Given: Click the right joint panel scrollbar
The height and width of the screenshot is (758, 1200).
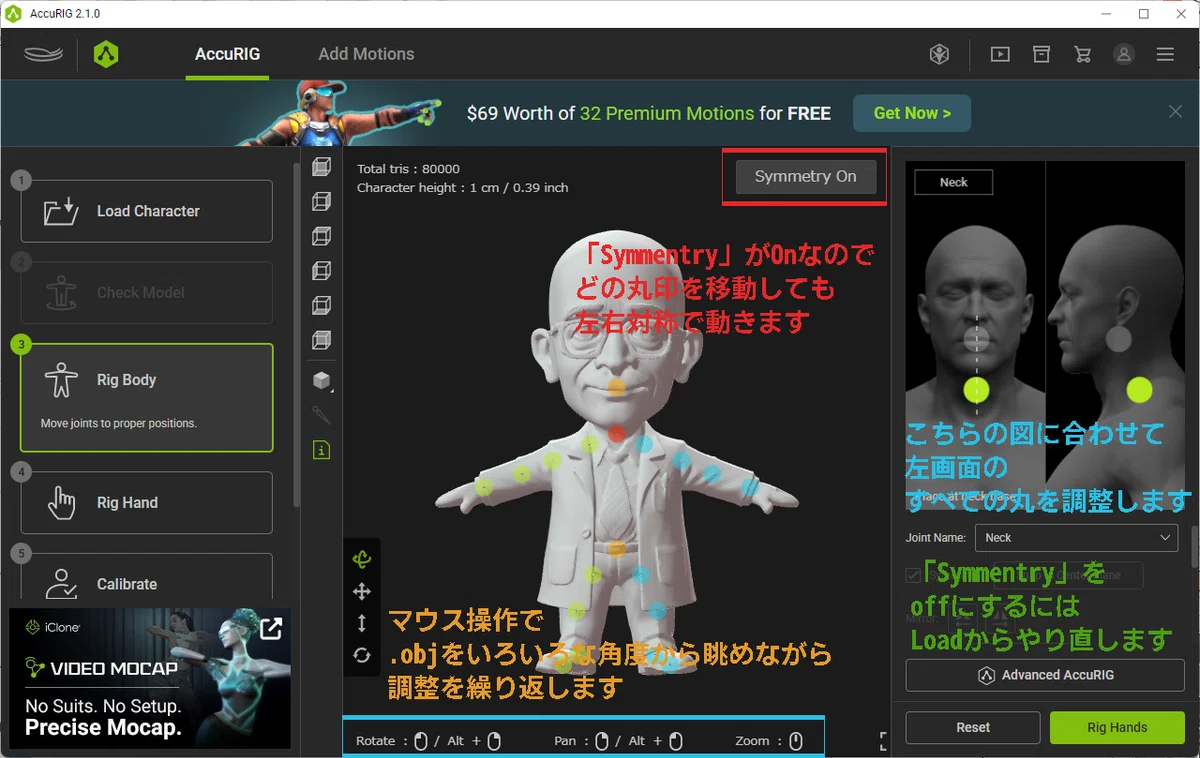Looking at the screenshot, I should 1195,547.
